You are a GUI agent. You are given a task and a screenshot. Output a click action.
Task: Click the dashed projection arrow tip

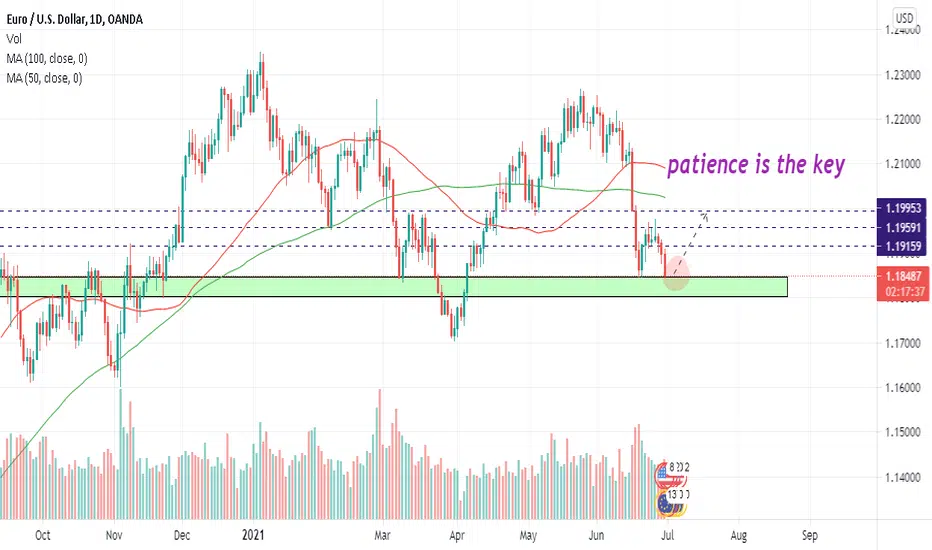point(705,215)
